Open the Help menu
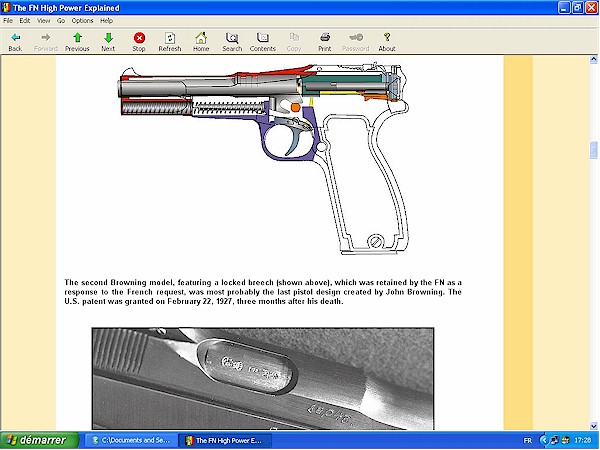 [x=106, y=21]
